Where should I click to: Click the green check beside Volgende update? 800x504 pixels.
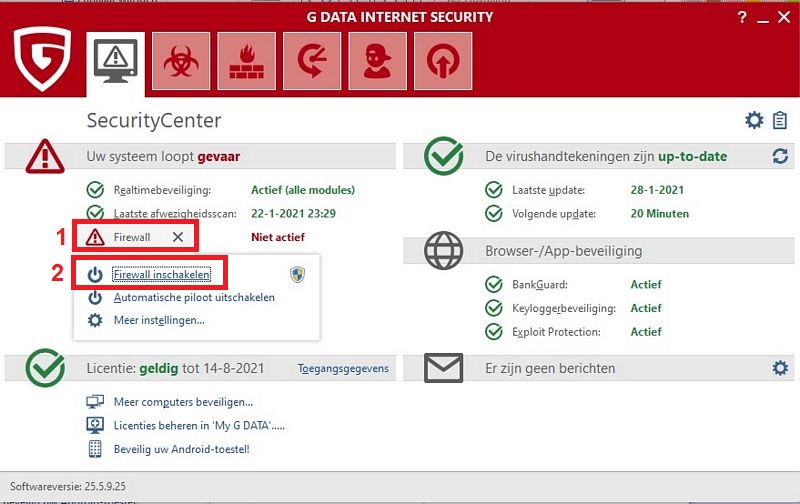[493, 213]
